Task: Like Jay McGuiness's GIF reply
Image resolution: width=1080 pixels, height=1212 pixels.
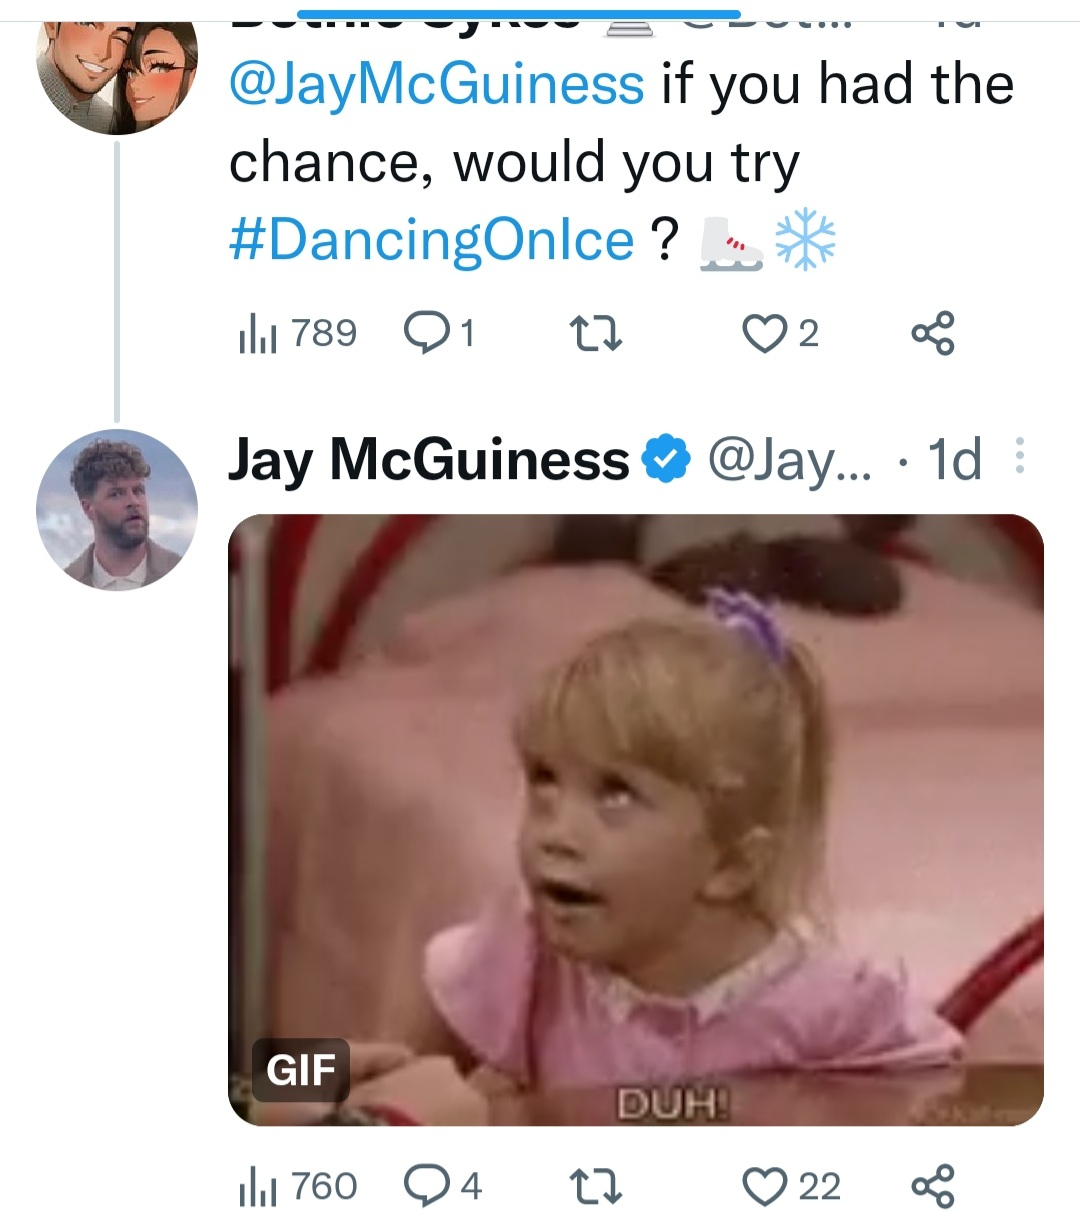Action: [x=790, y=1187]
